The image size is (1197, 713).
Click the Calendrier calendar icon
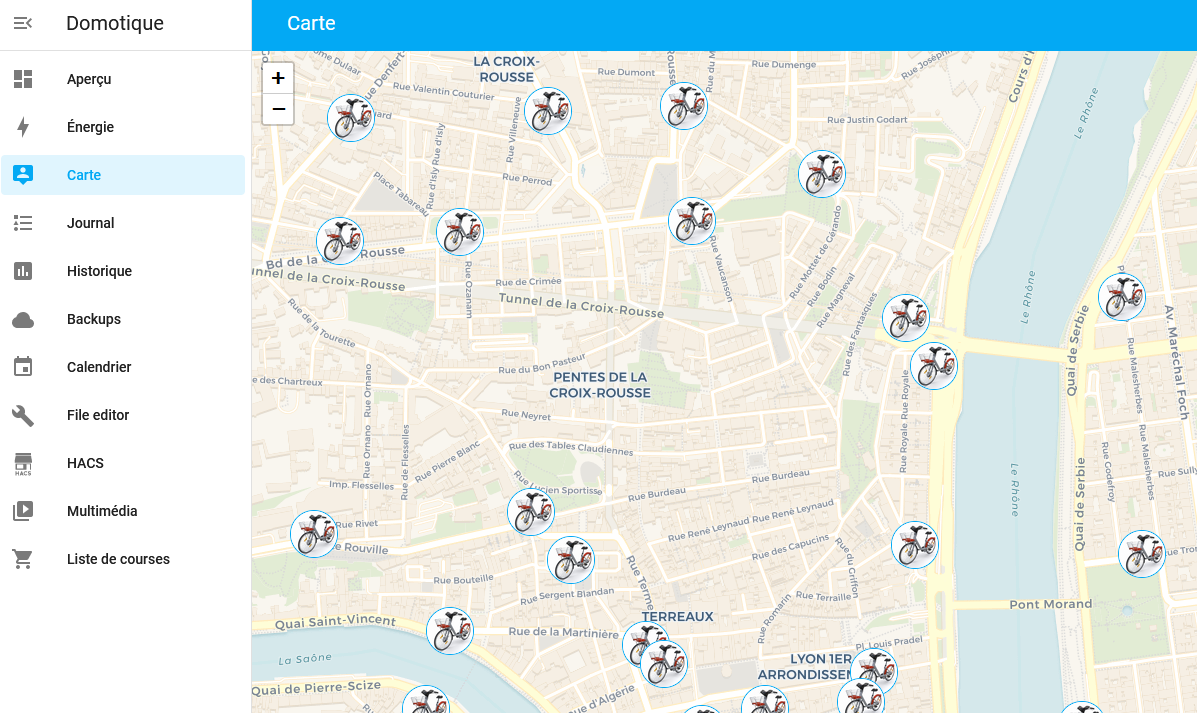click(23, 367)
